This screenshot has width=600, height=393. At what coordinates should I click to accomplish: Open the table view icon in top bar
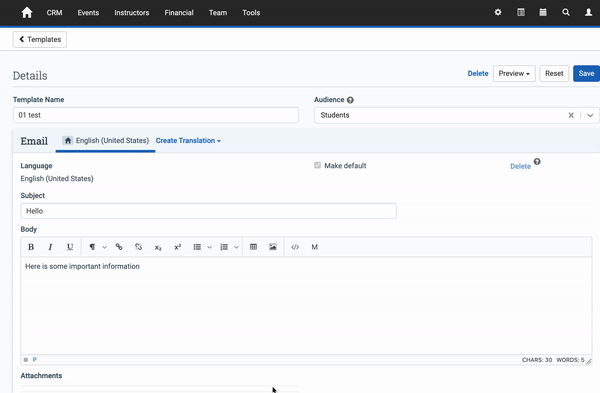[521, 12]
